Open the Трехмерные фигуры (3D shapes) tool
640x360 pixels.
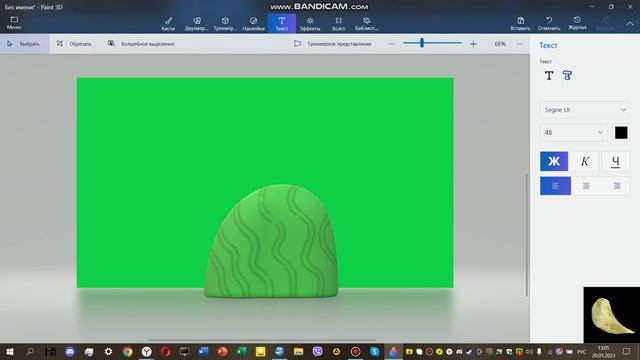[225, 24]
